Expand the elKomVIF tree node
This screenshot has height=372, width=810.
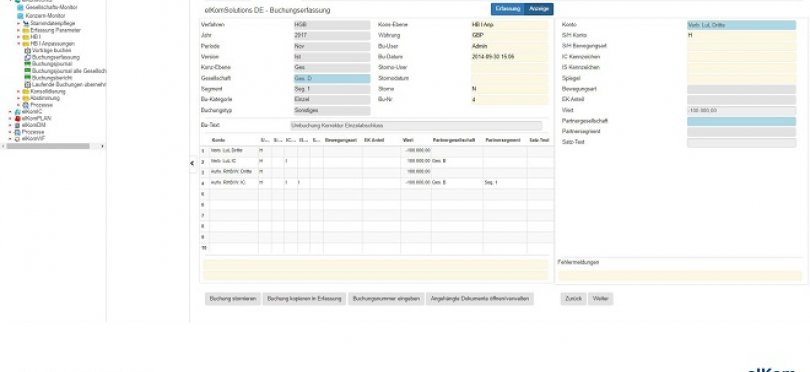point(10,138)
